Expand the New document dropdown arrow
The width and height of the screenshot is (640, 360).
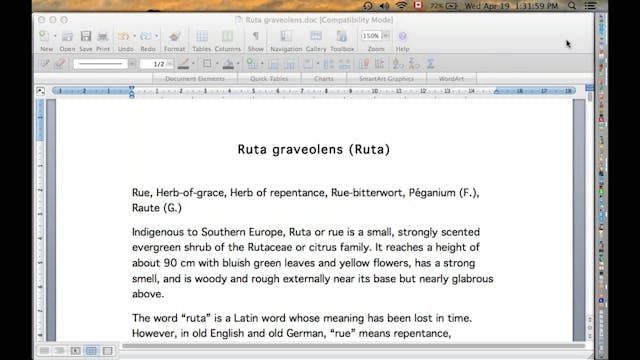click(55, 36)
